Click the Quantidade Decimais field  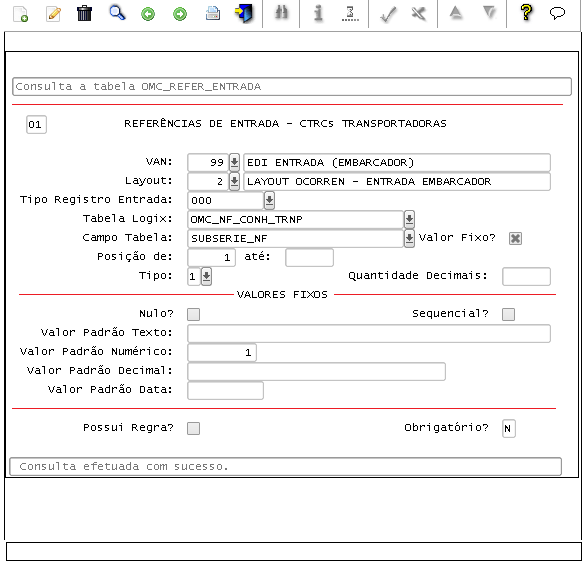pos(526,277)
